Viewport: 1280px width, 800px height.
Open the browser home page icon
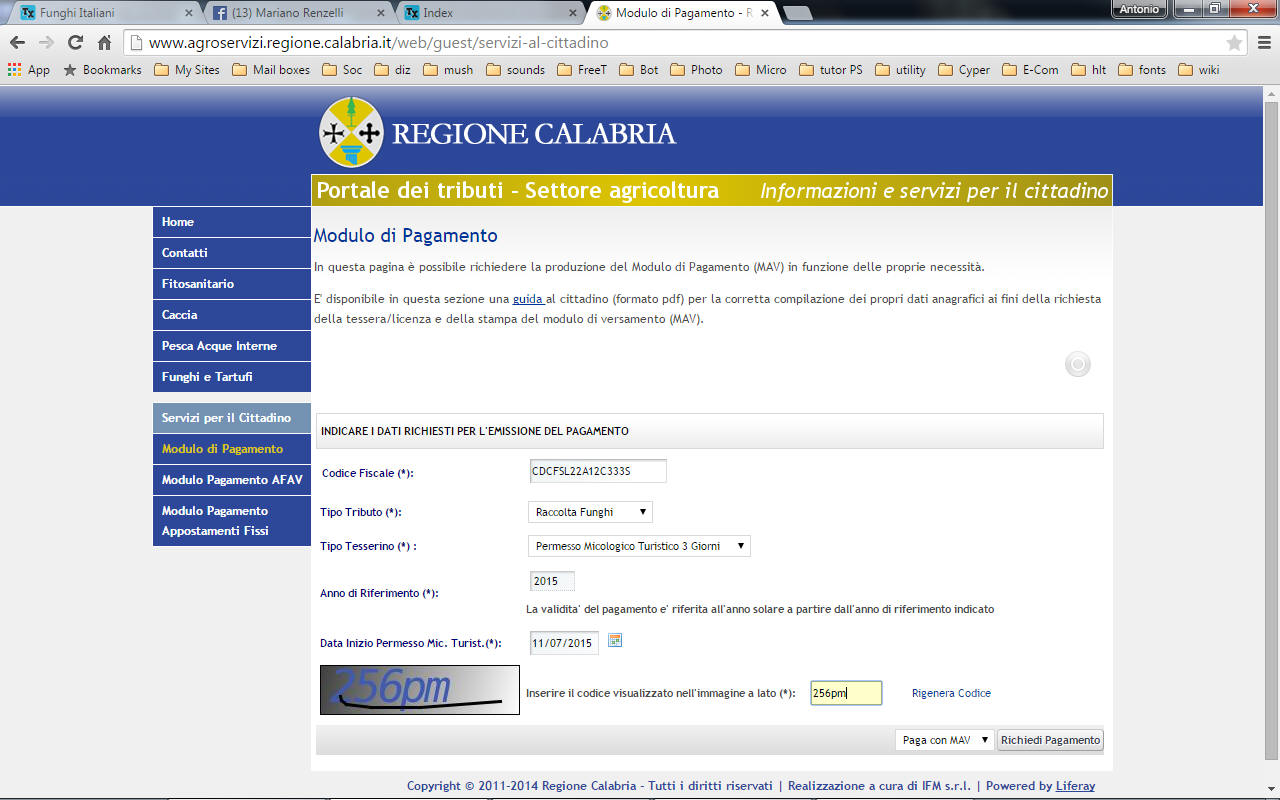coord(104,43)
